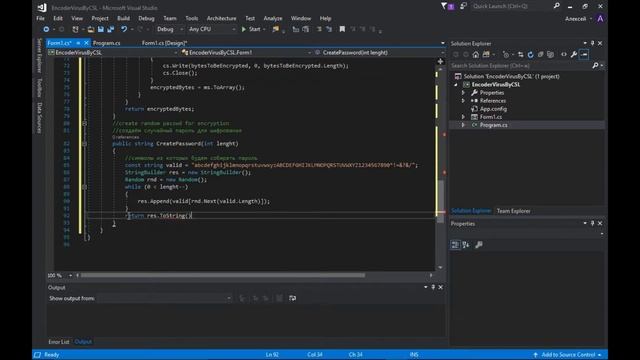The height and width of the screenshot is (360, 640).
Task: Open the Build menu
Action: 123,18
